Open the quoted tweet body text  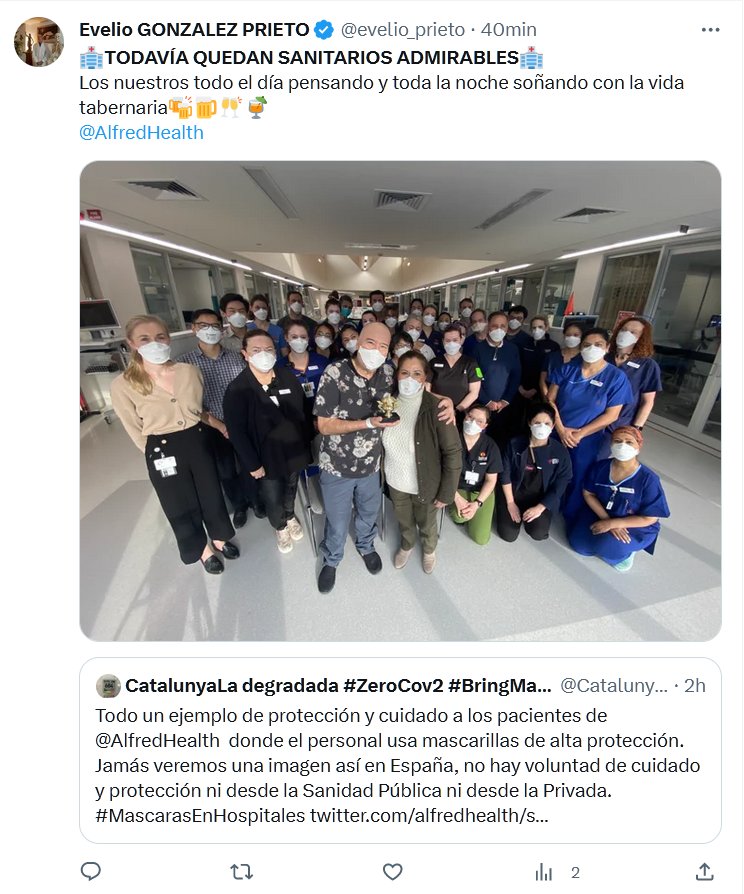(x=397, y=765)
